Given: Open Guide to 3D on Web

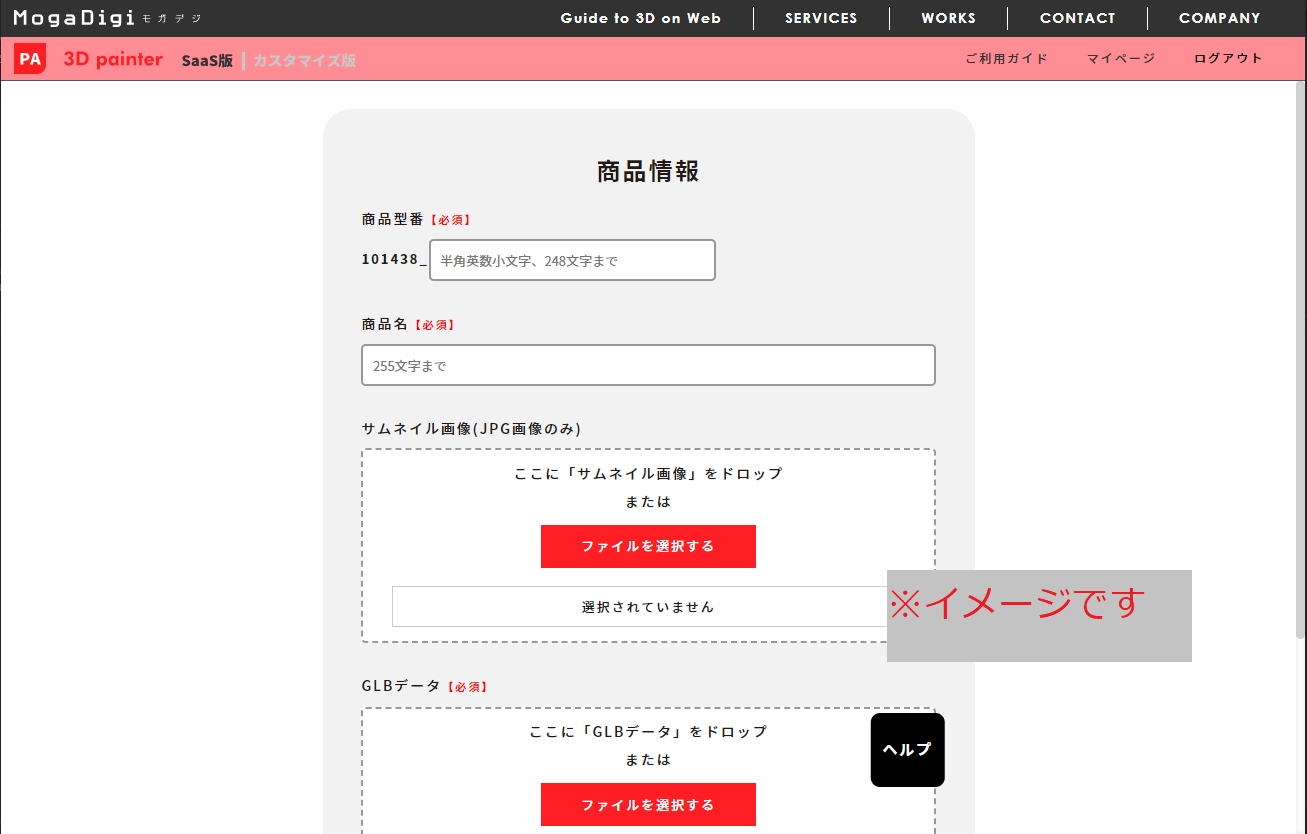Looking at the screenshot, I should 640,17.
